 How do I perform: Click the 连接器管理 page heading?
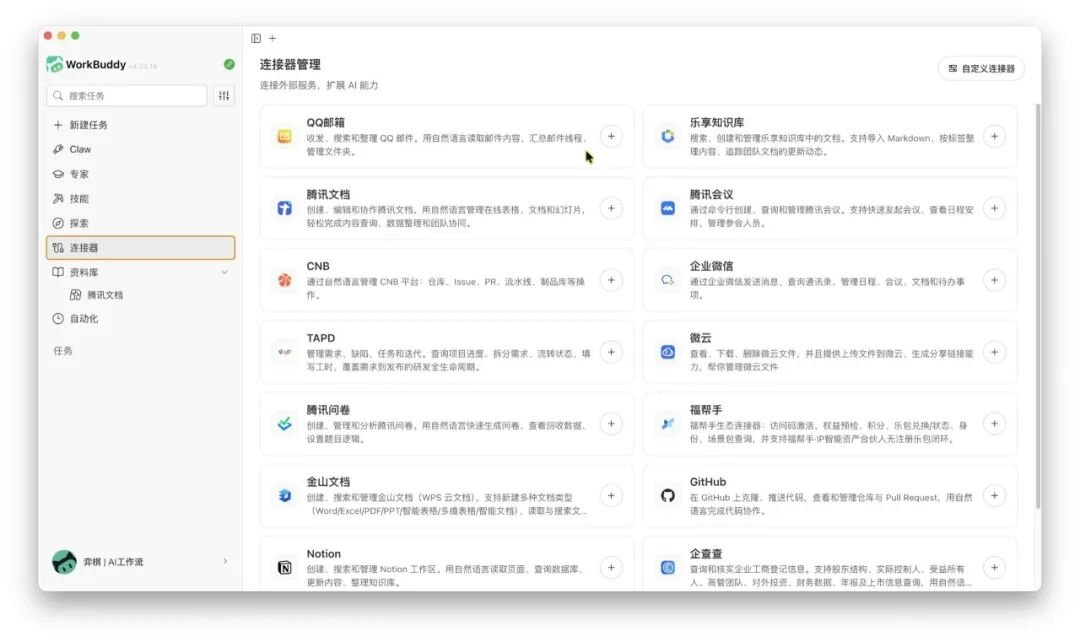290,64
